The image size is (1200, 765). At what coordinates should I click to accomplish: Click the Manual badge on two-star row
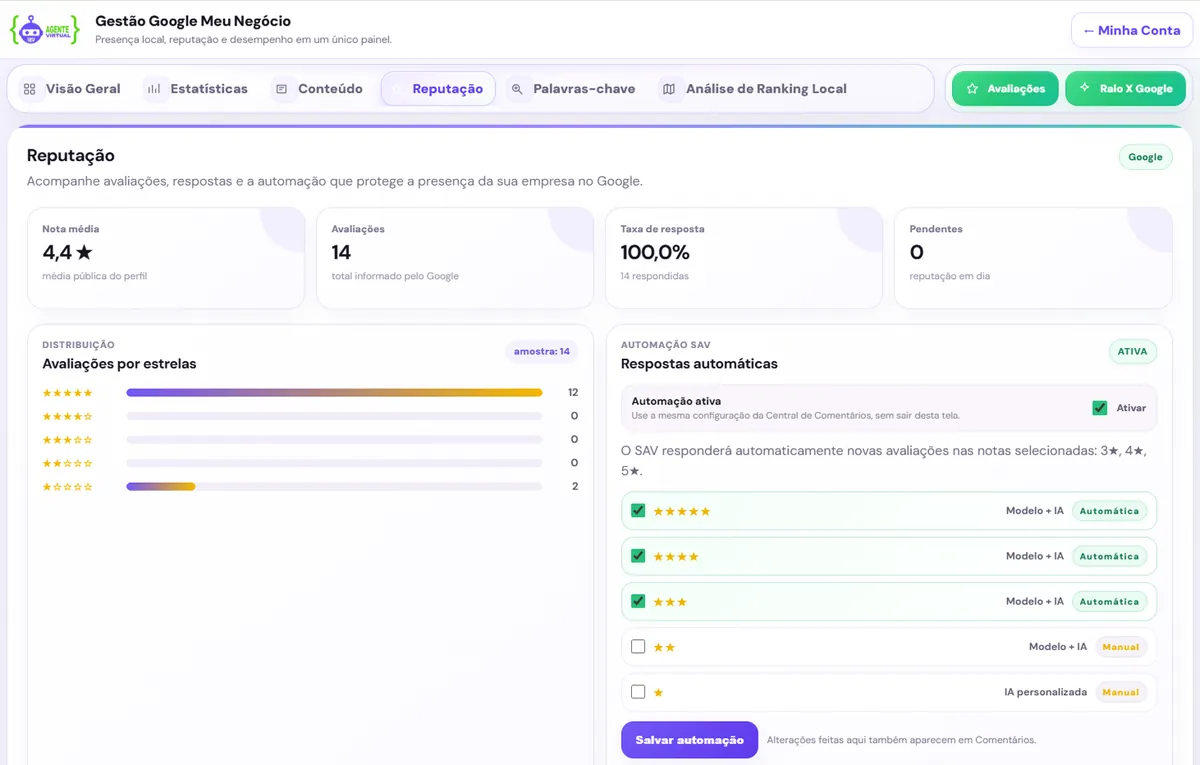coord(1120,647)
